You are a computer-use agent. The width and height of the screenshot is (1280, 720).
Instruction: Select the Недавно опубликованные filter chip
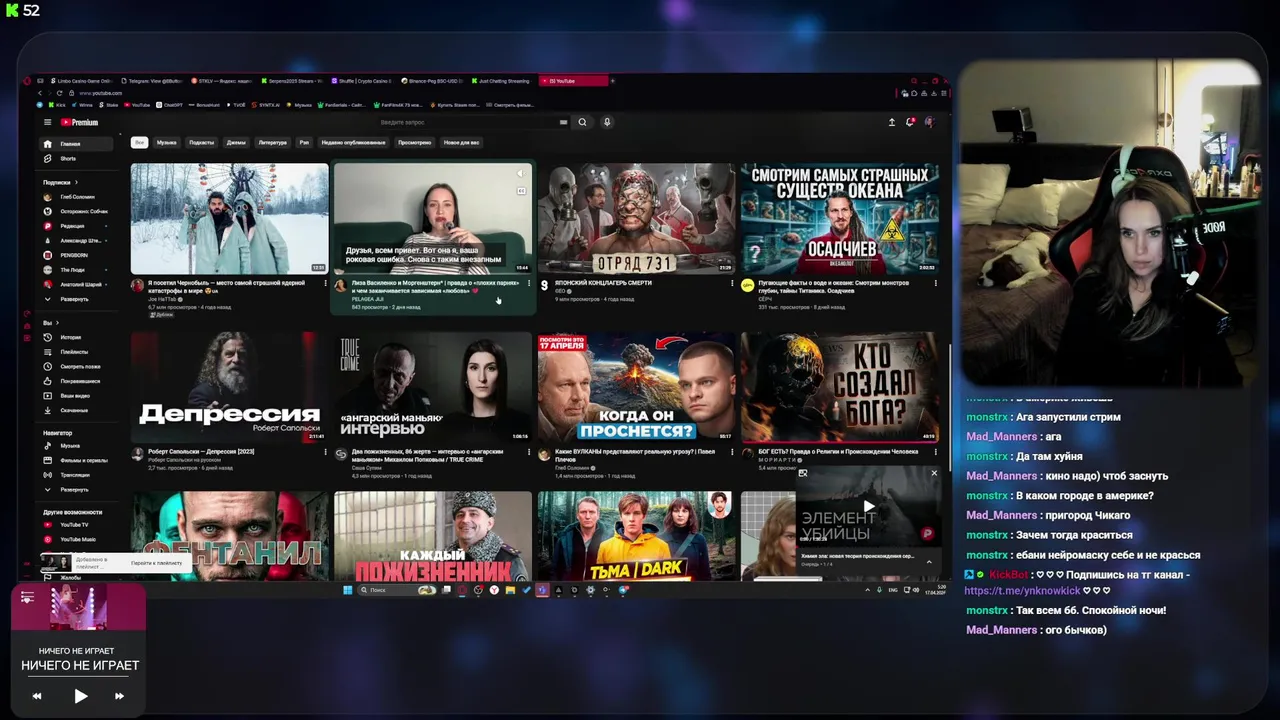(353, 142)
